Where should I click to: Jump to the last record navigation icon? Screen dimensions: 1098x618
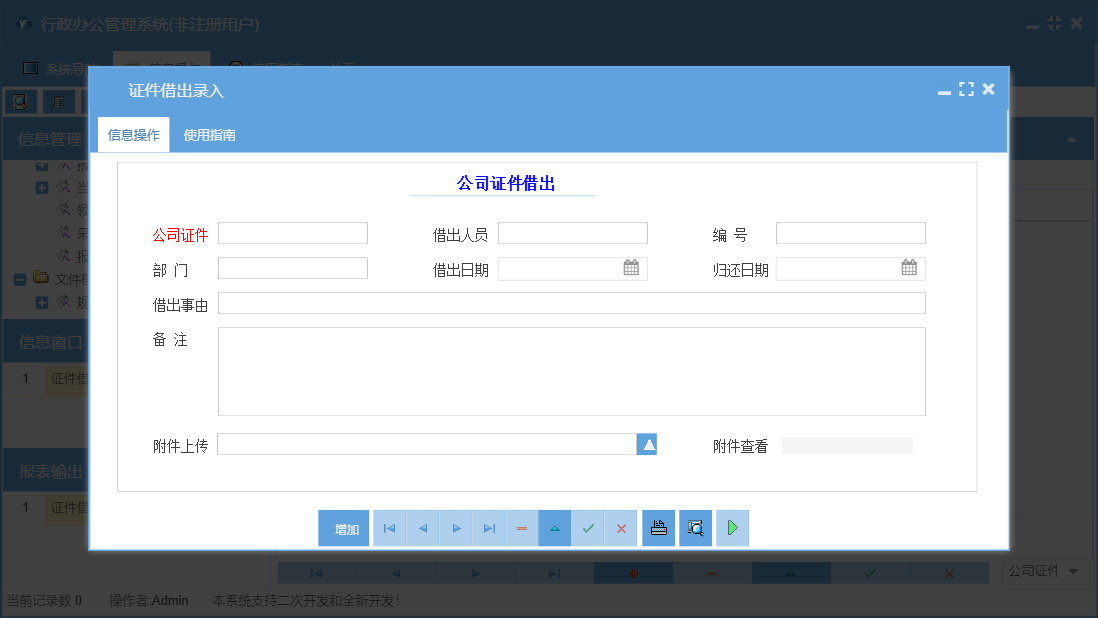tap(488, 528)
